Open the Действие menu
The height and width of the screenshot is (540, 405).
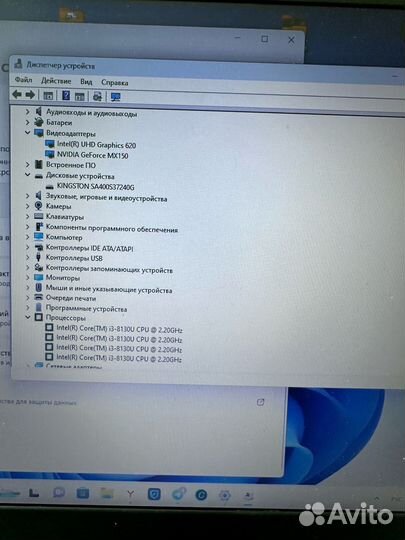56,81
